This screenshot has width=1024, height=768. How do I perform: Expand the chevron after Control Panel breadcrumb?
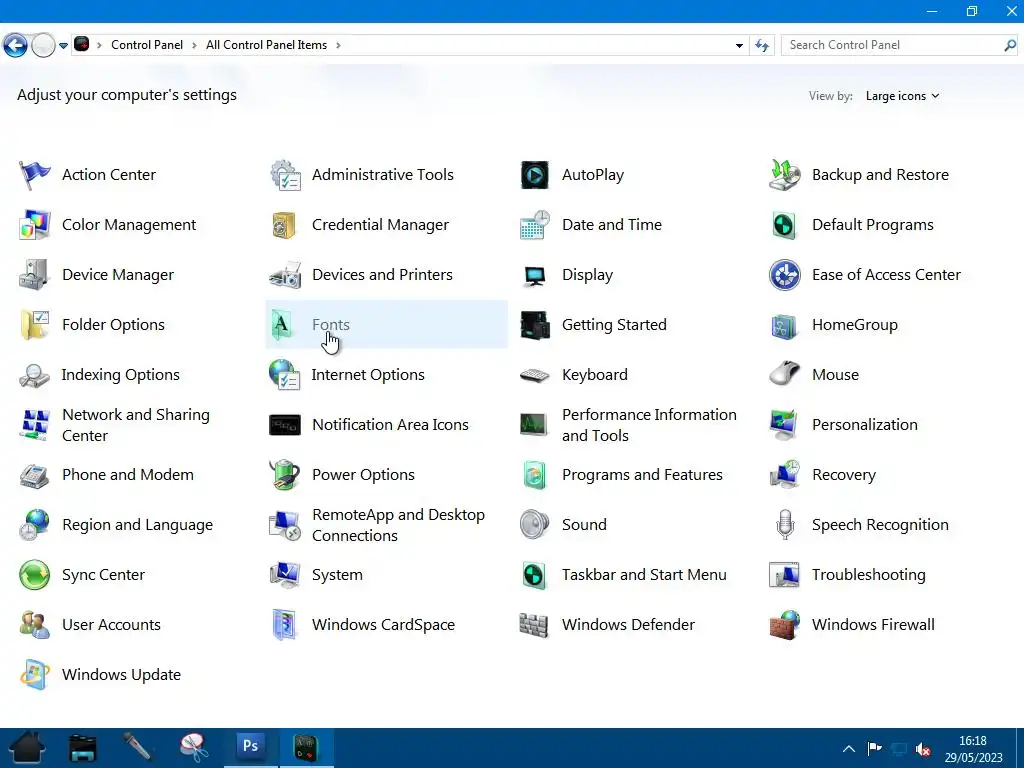point(194,45)
